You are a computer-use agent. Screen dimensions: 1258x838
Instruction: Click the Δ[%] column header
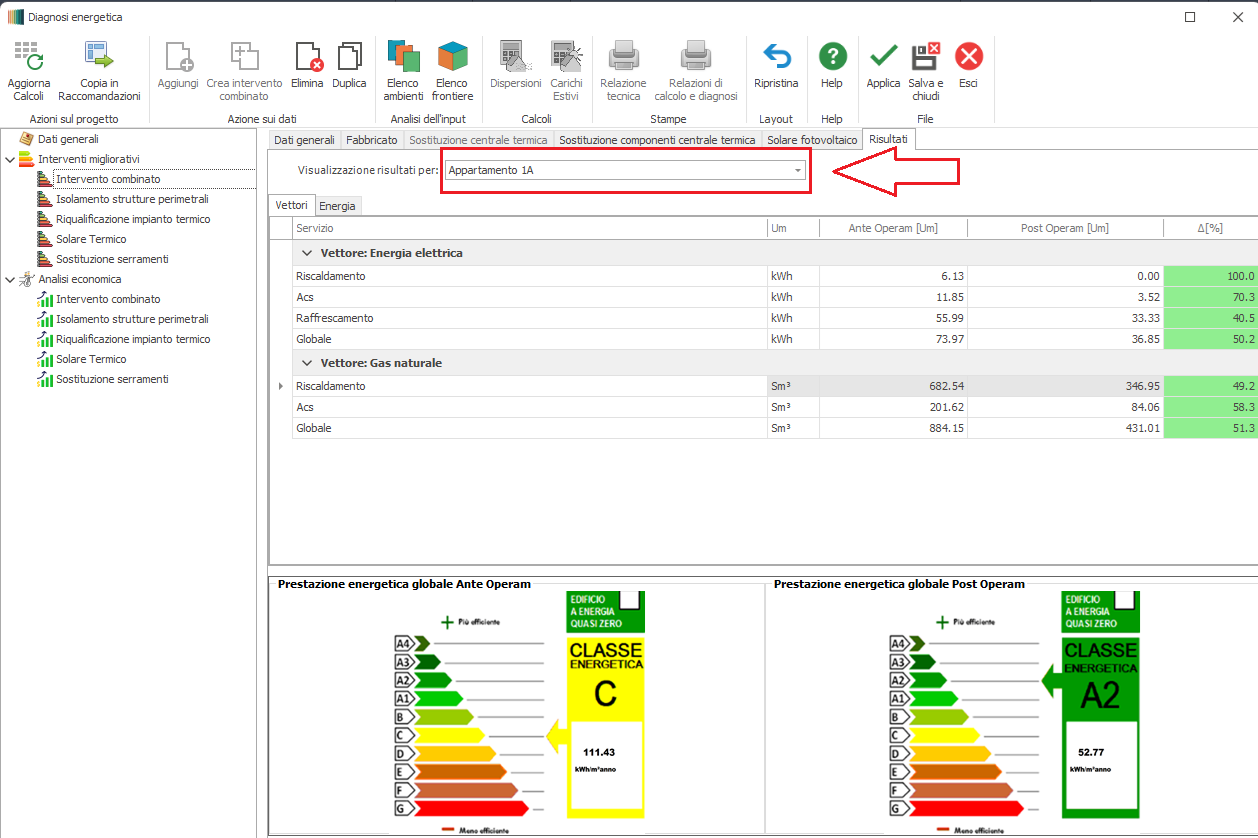pyautogui.click(x=1210, y=229)
